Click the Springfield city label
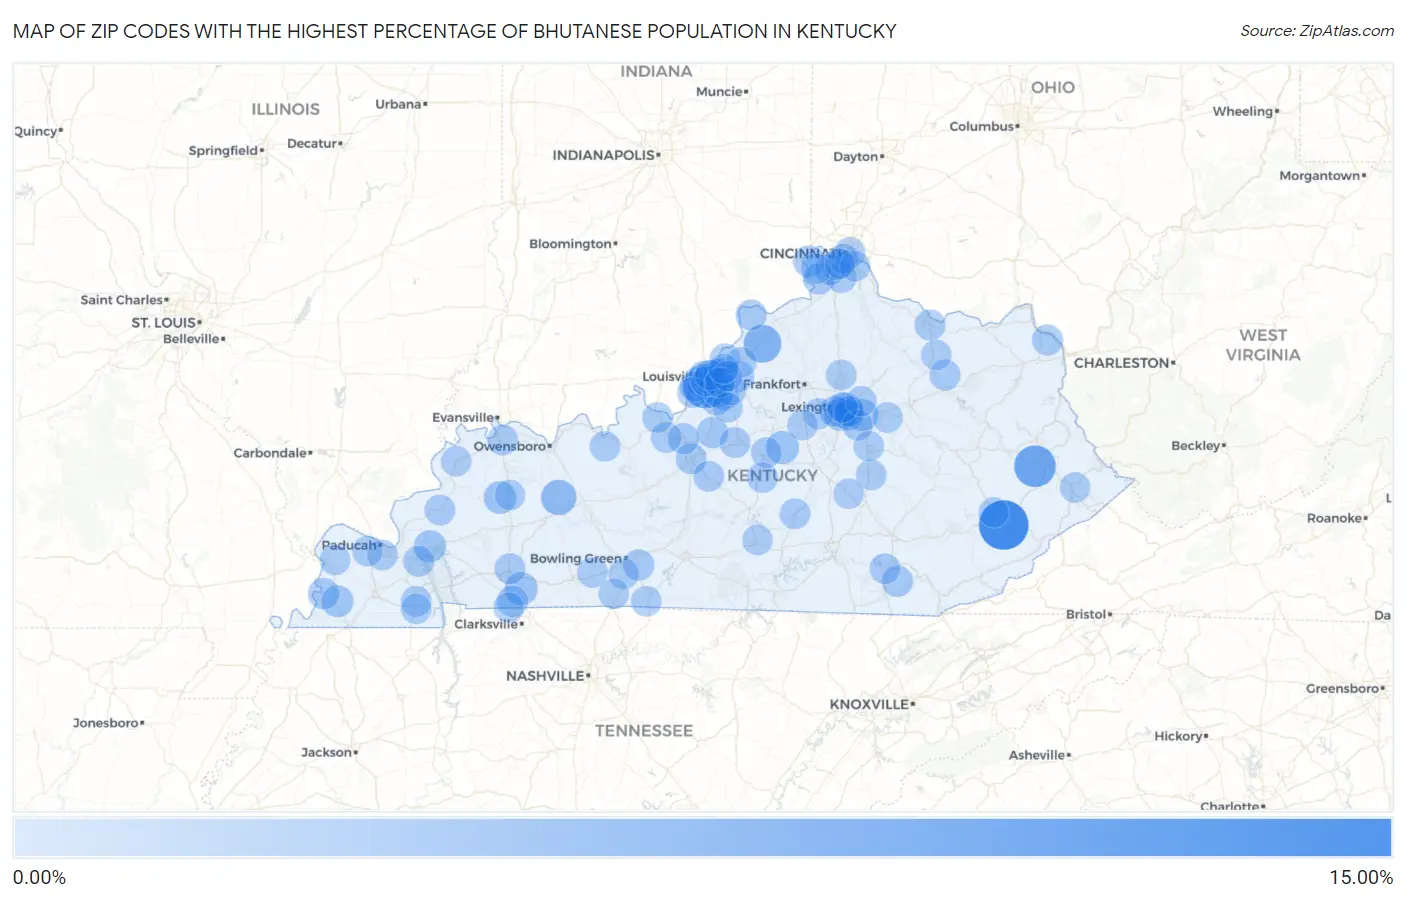Image resolution: width=1406 pixels, height=899 pixels. 223,150
